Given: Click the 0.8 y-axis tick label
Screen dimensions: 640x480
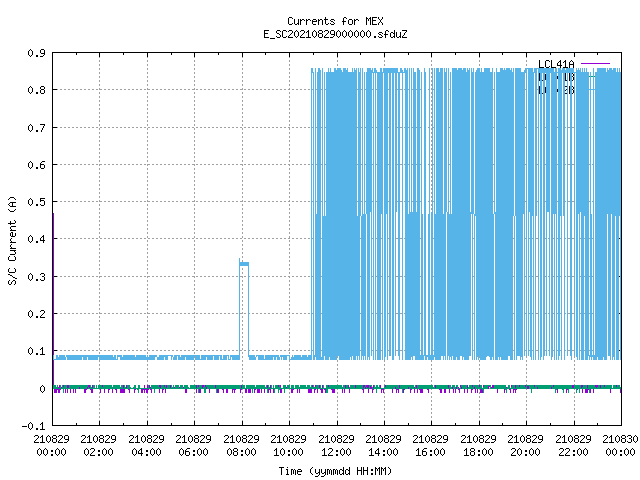Looking at the screenshot, I should tap(36, 90).
